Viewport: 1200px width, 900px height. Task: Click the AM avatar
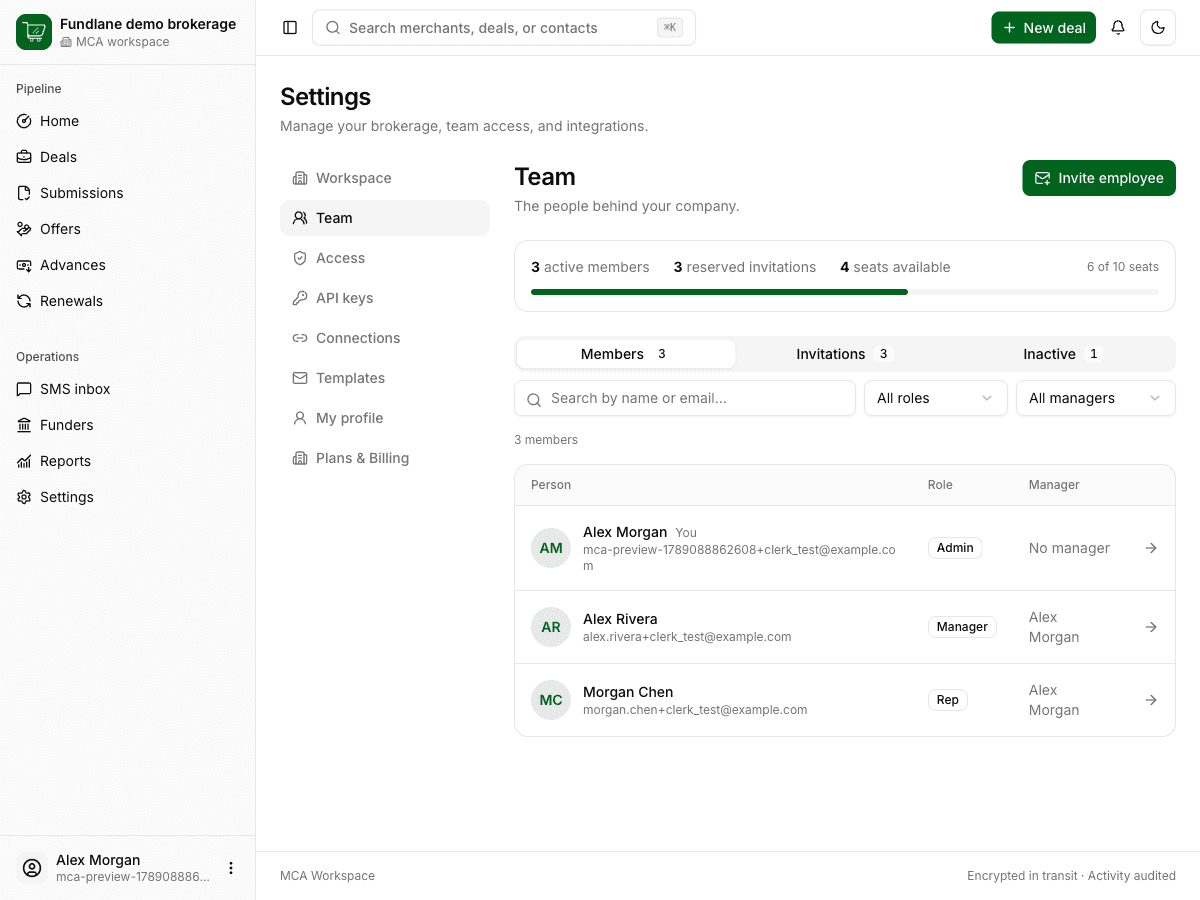point(551,548)
